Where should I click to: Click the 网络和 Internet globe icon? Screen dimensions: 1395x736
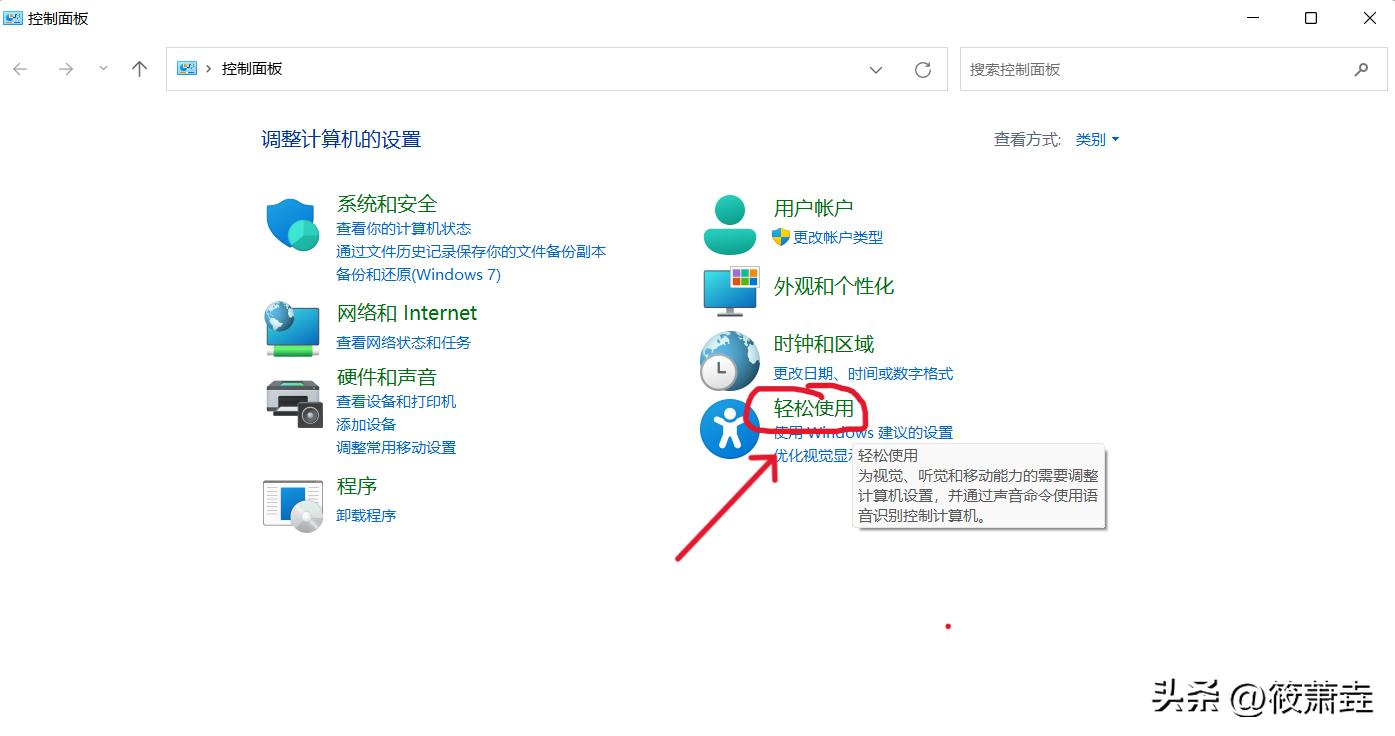tap(291, 328)
